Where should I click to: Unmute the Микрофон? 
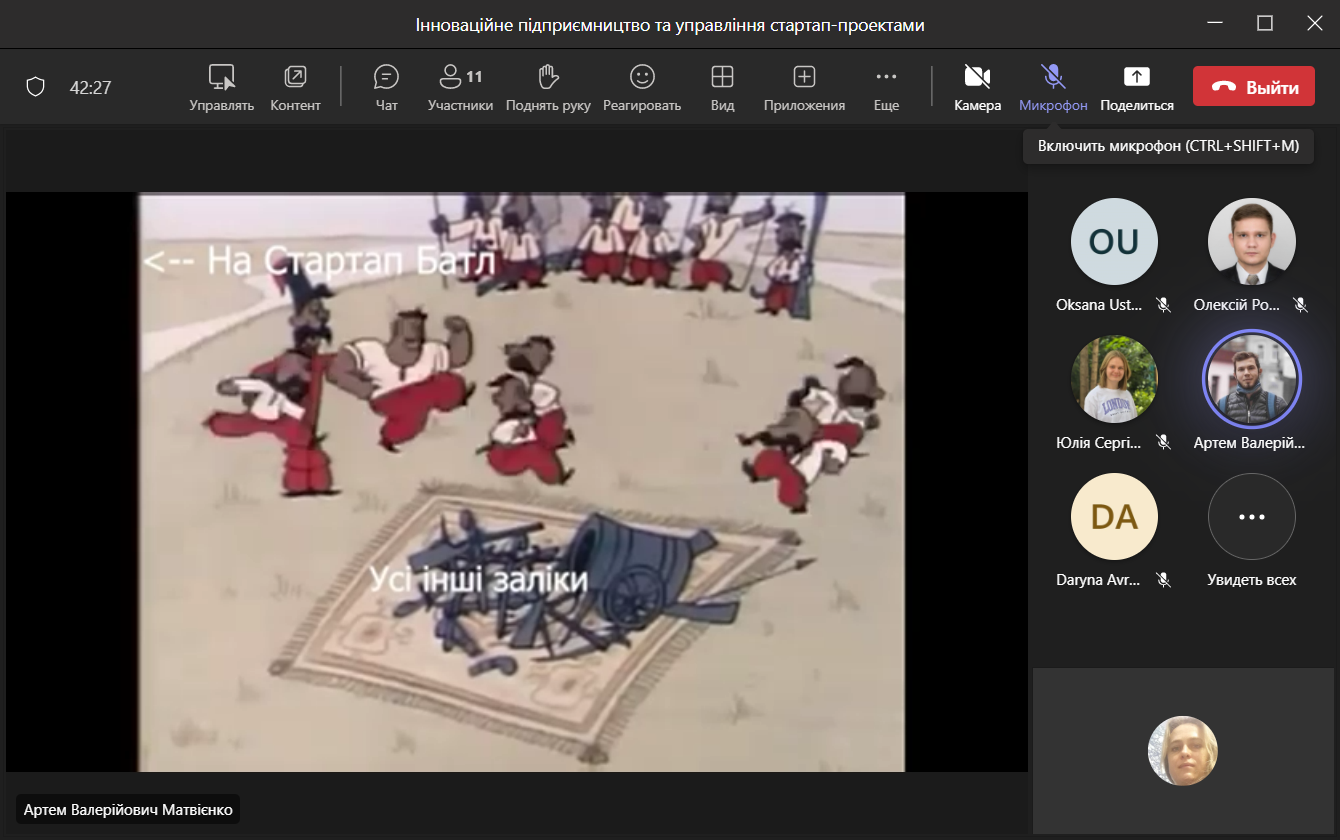[x=1053, y=87]
